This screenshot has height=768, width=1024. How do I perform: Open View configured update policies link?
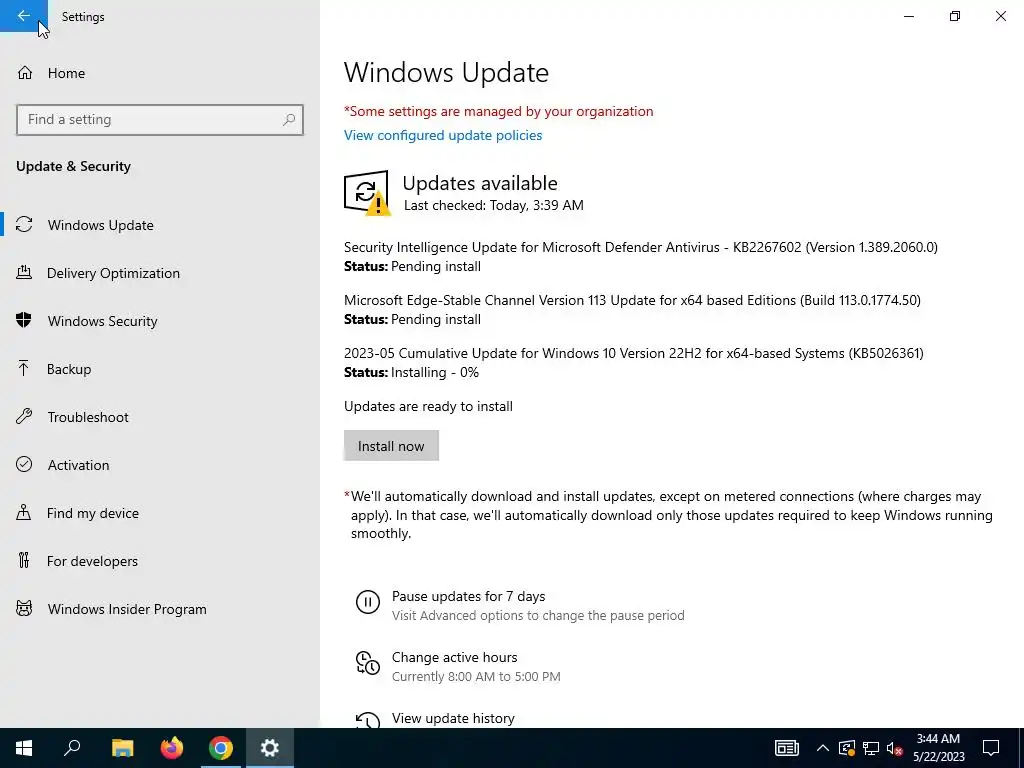click(443, 135)
